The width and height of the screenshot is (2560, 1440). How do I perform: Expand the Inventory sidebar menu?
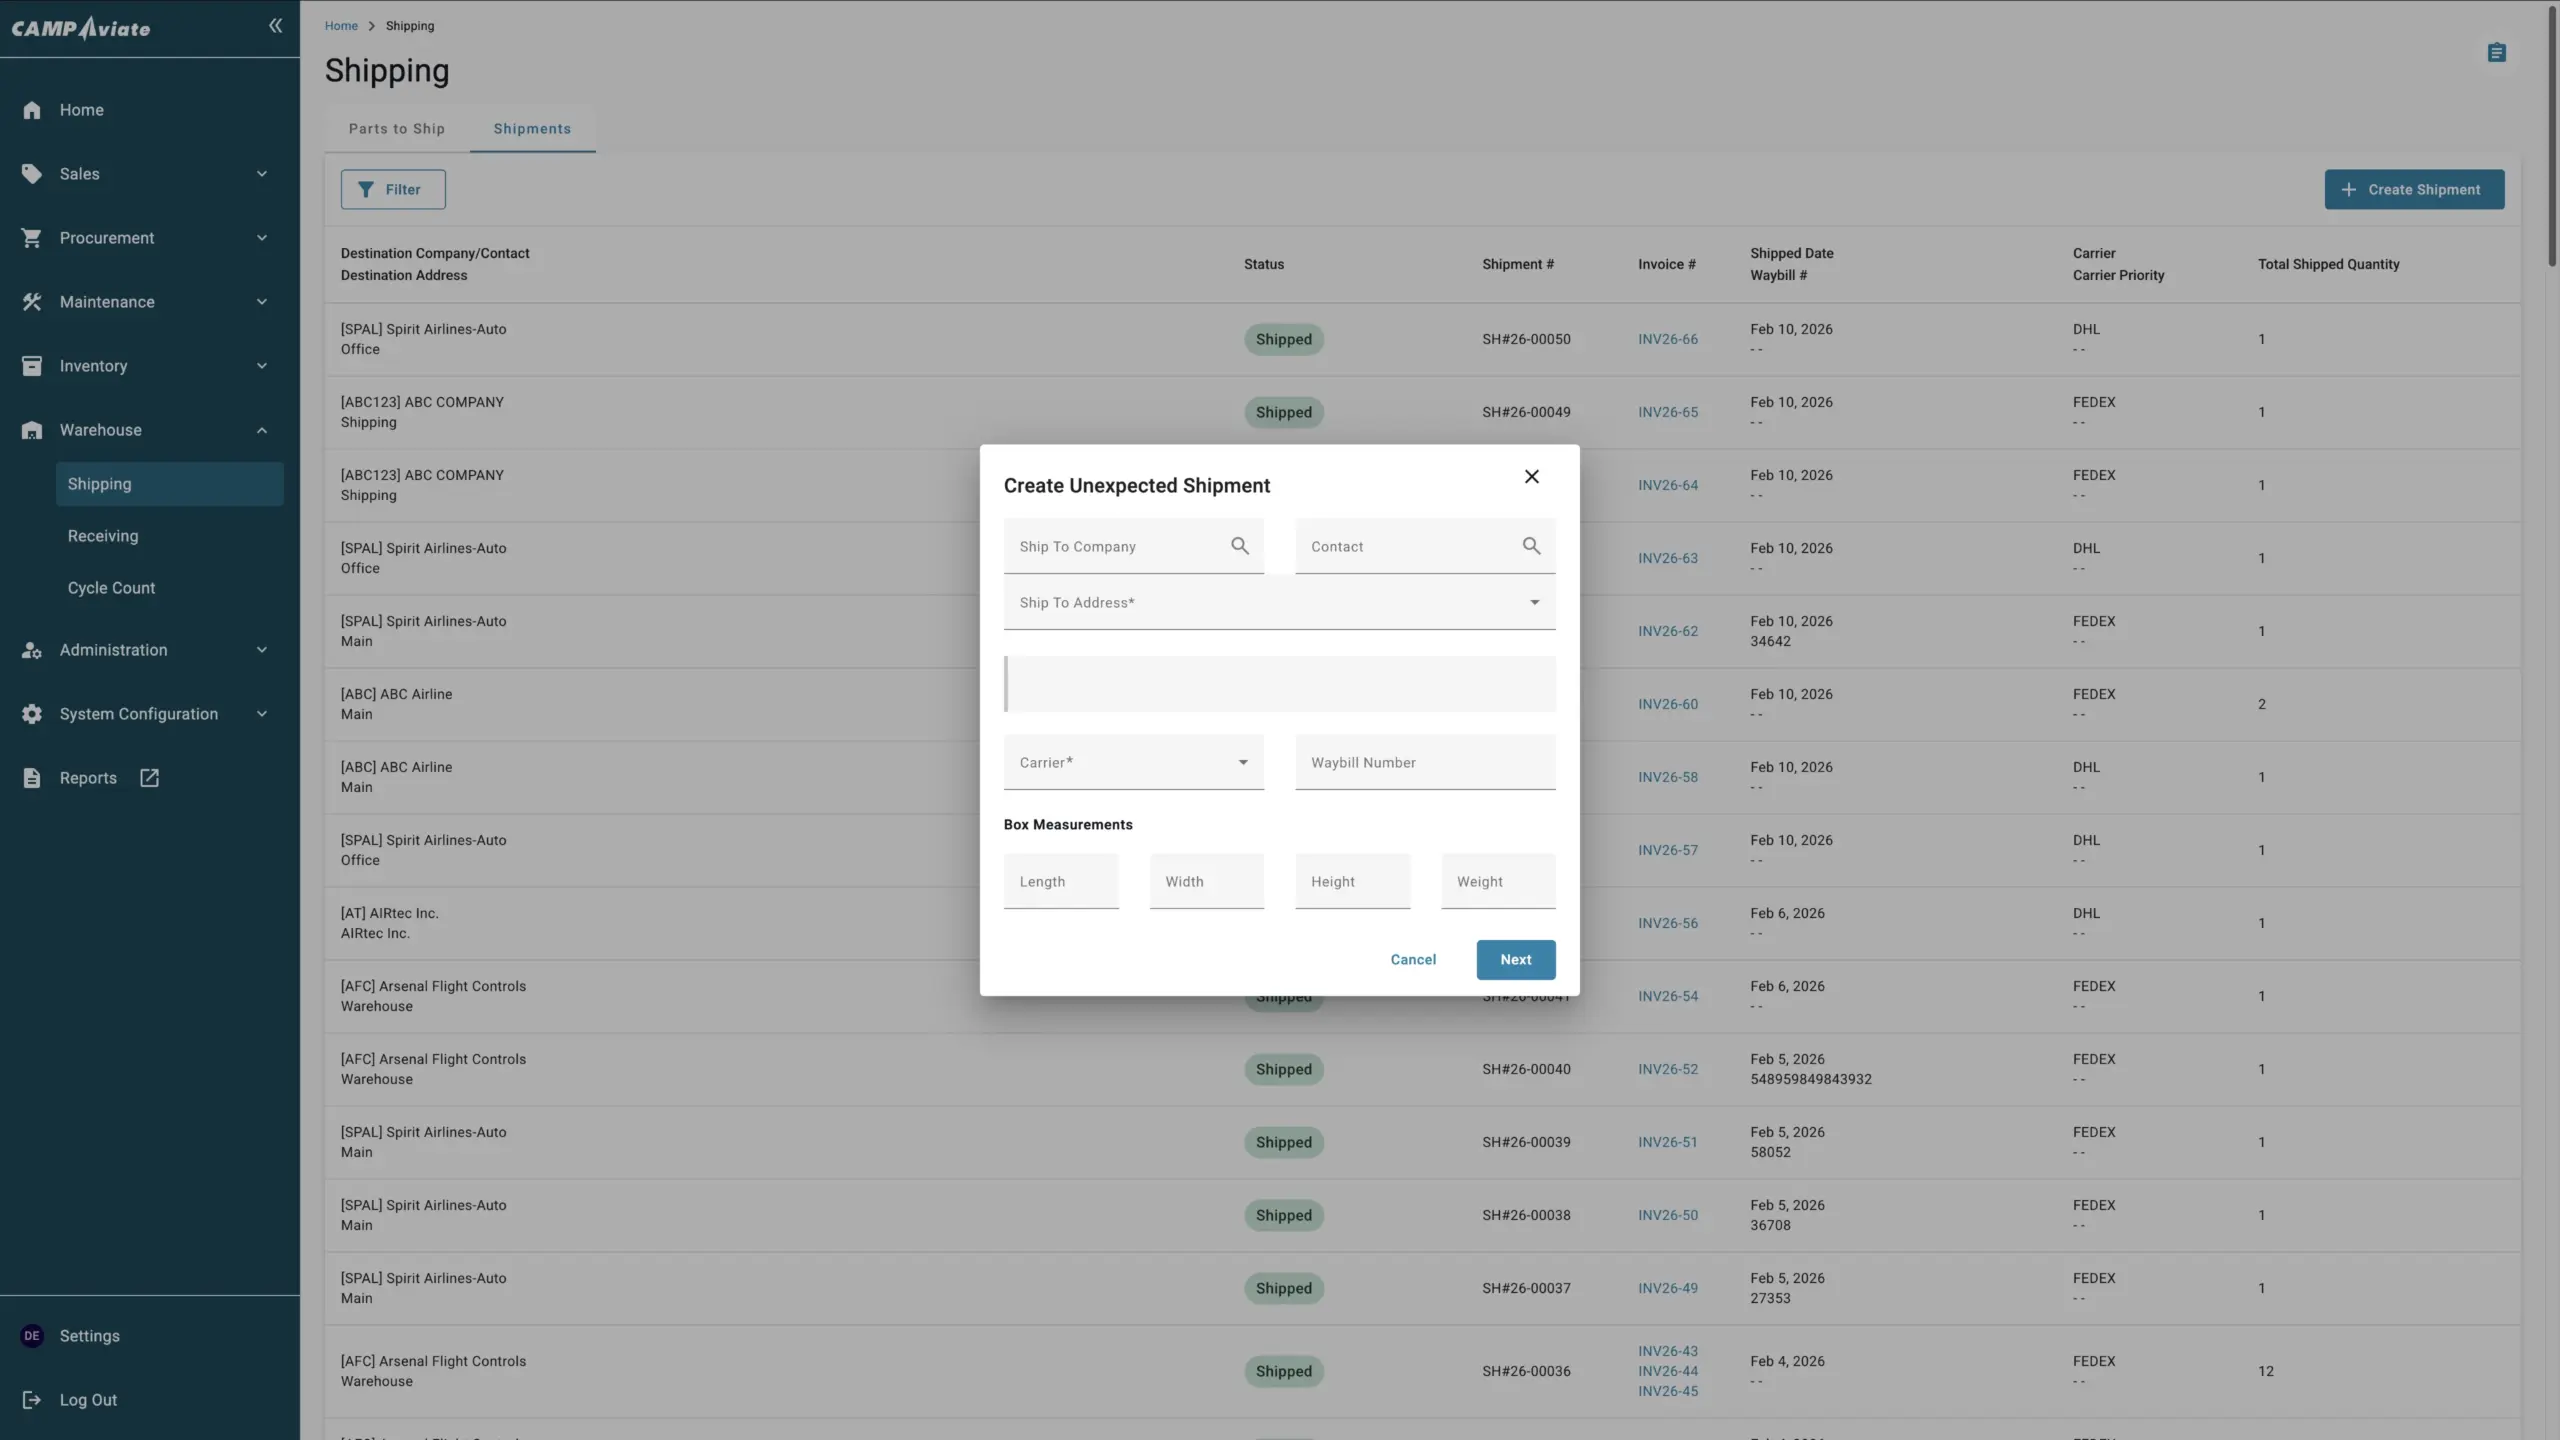tap(262, 366)
